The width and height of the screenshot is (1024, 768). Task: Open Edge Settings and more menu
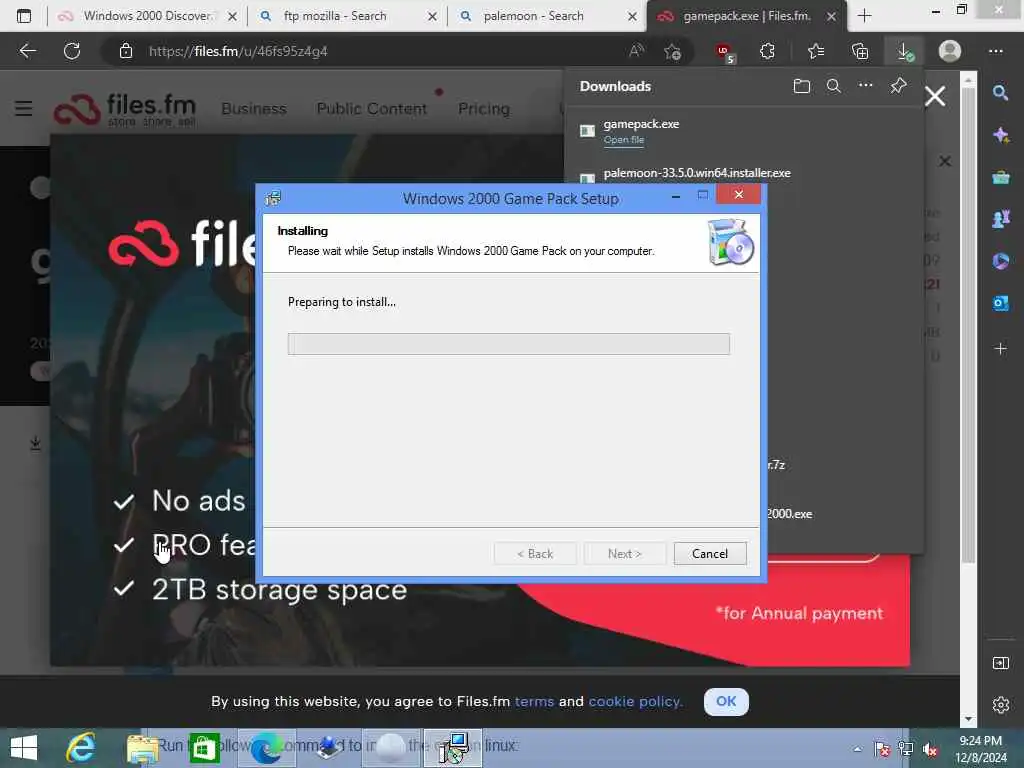click(995, 51)
